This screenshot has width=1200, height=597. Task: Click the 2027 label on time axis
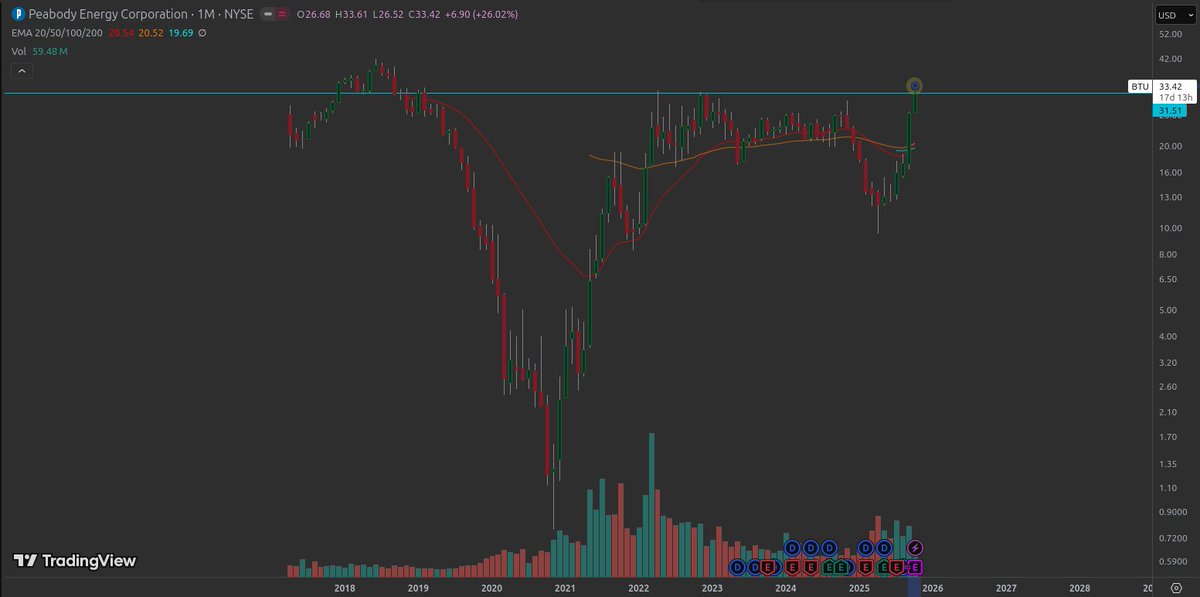pos(1006,589)
